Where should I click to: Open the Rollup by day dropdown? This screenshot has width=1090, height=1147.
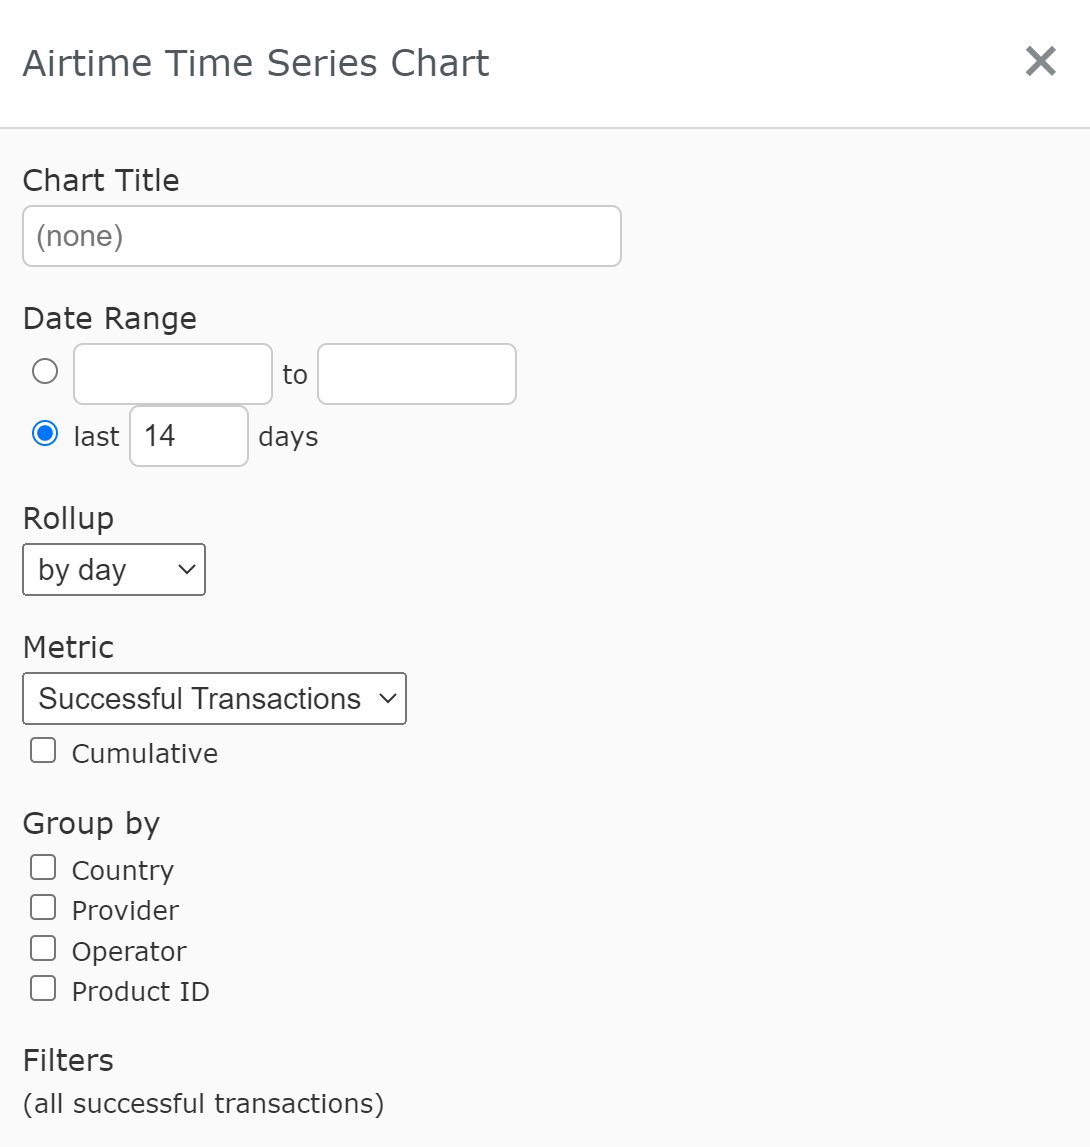click(114, 569)
